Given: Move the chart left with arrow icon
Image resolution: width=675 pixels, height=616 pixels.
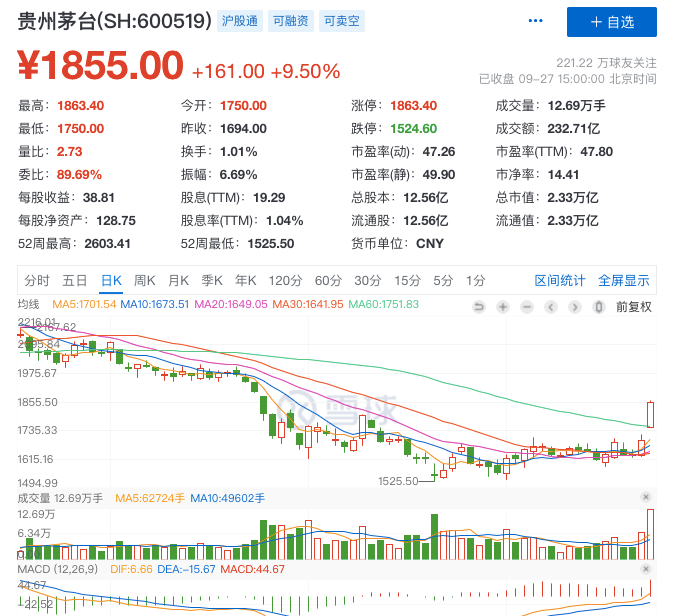Looking at the screenshot, I should (x=551, y=307).
